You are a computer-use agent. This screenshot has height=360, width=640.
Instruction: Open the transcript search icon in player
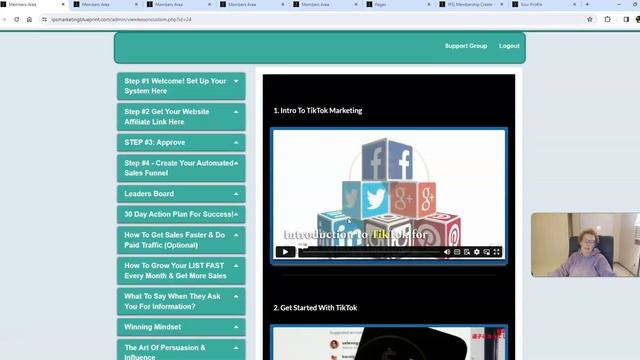click(467, 252)
